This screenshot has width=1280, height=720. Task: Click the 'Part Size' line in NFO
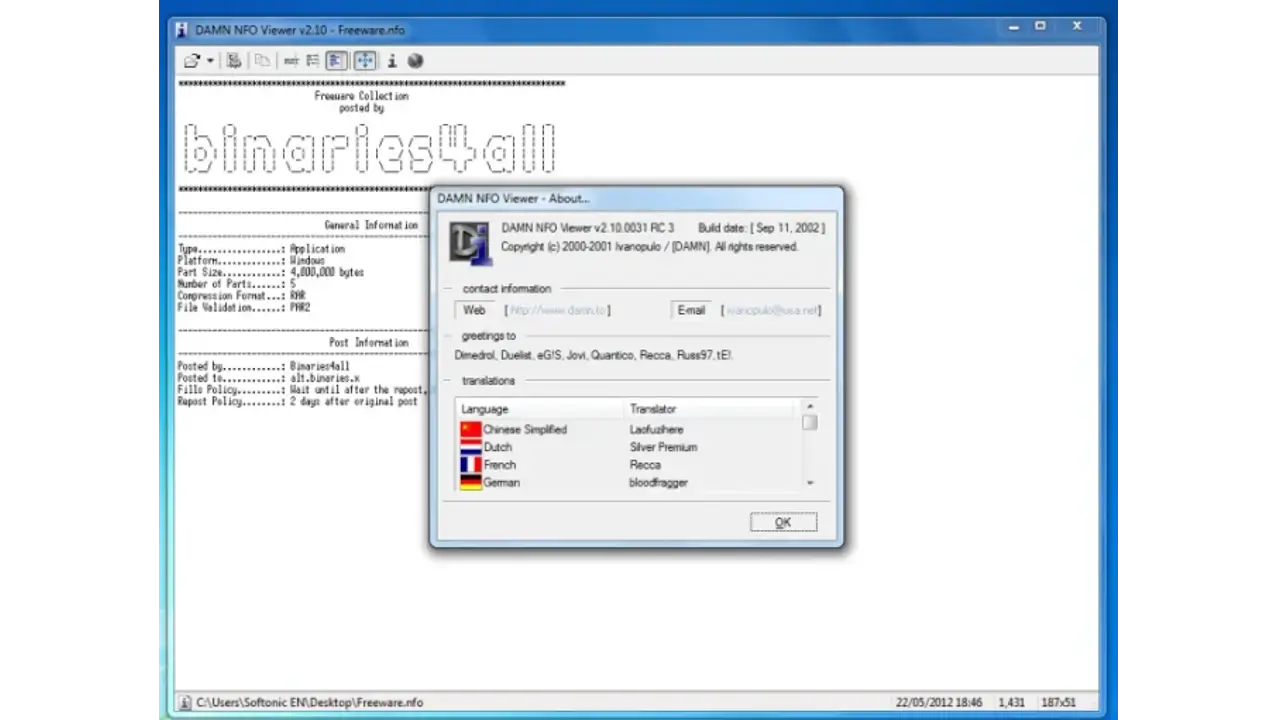pos(271,272)
